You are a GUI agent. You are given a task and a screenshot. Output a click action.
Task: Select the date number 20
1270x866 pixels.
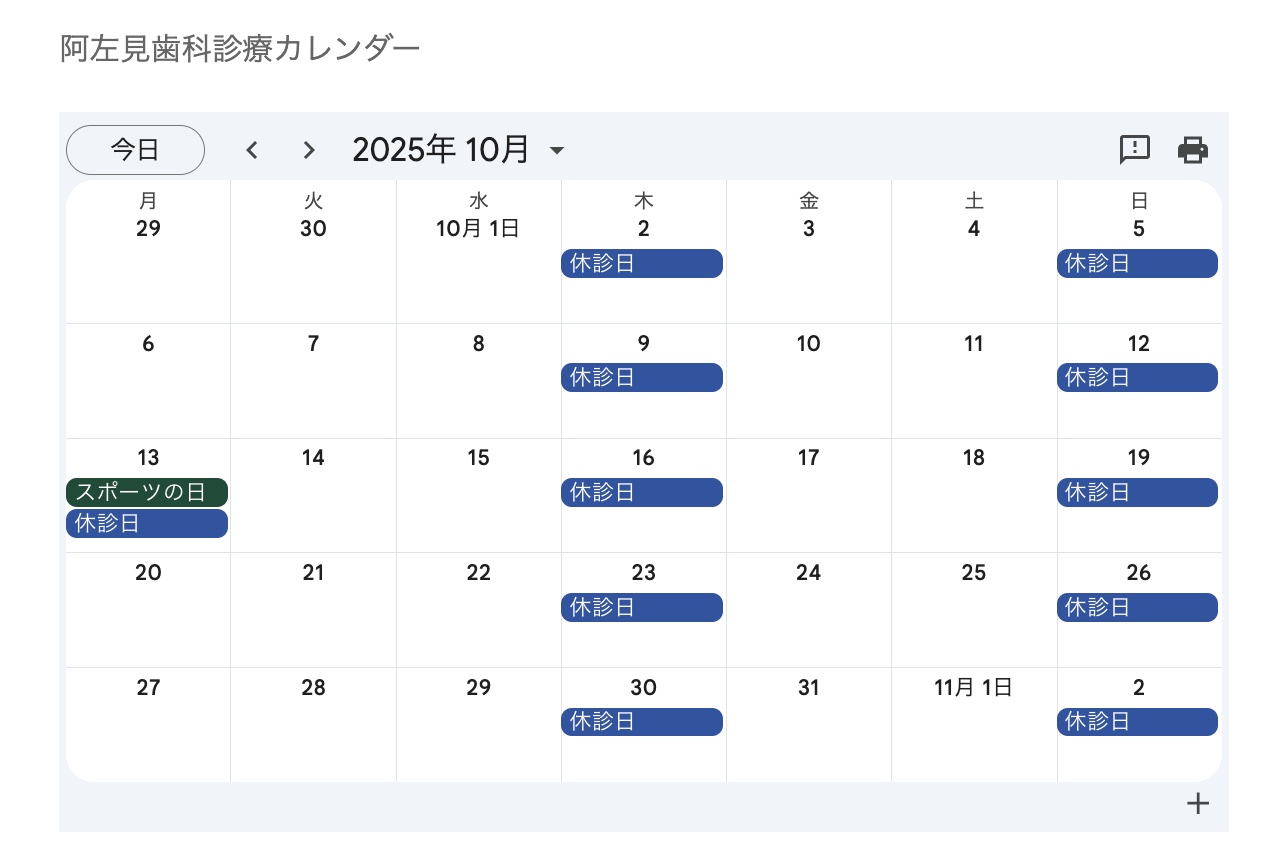[148, 573]
